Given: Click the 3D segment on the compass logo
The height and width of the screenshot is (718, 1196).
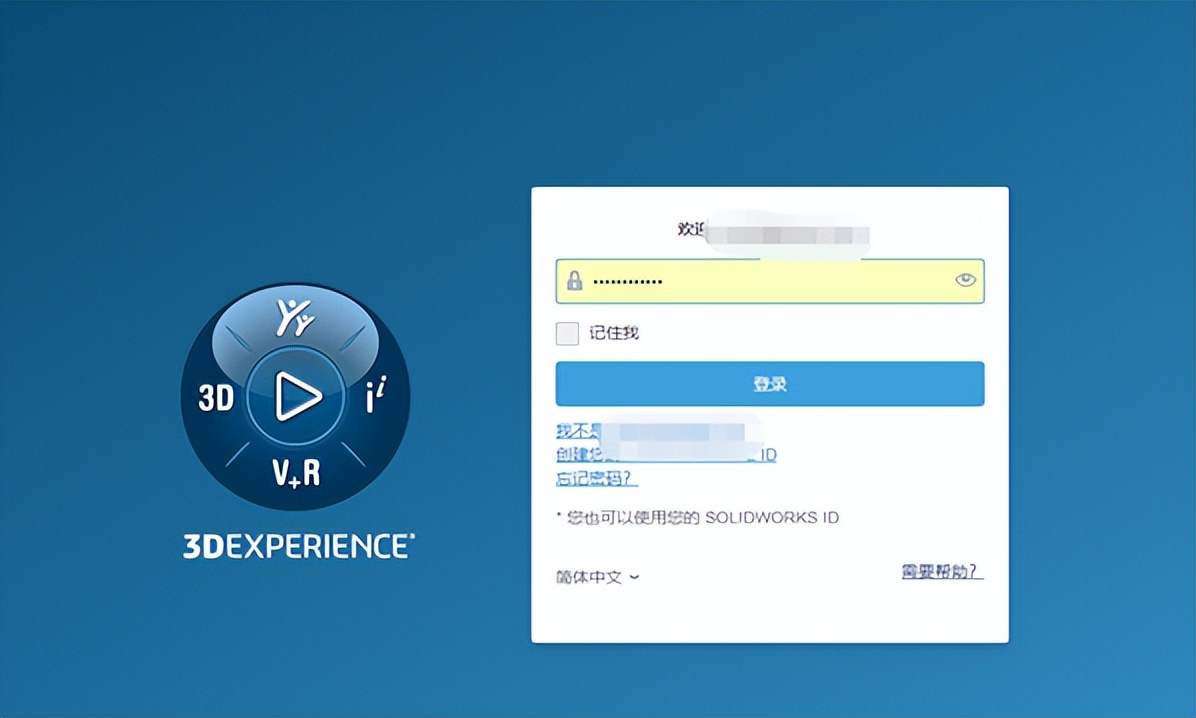Looking at the screenshot, I should pos(217,397).
